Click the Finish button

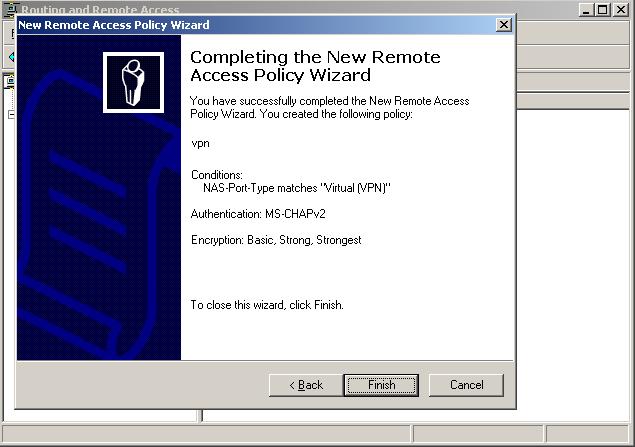(x=381, y=385)
